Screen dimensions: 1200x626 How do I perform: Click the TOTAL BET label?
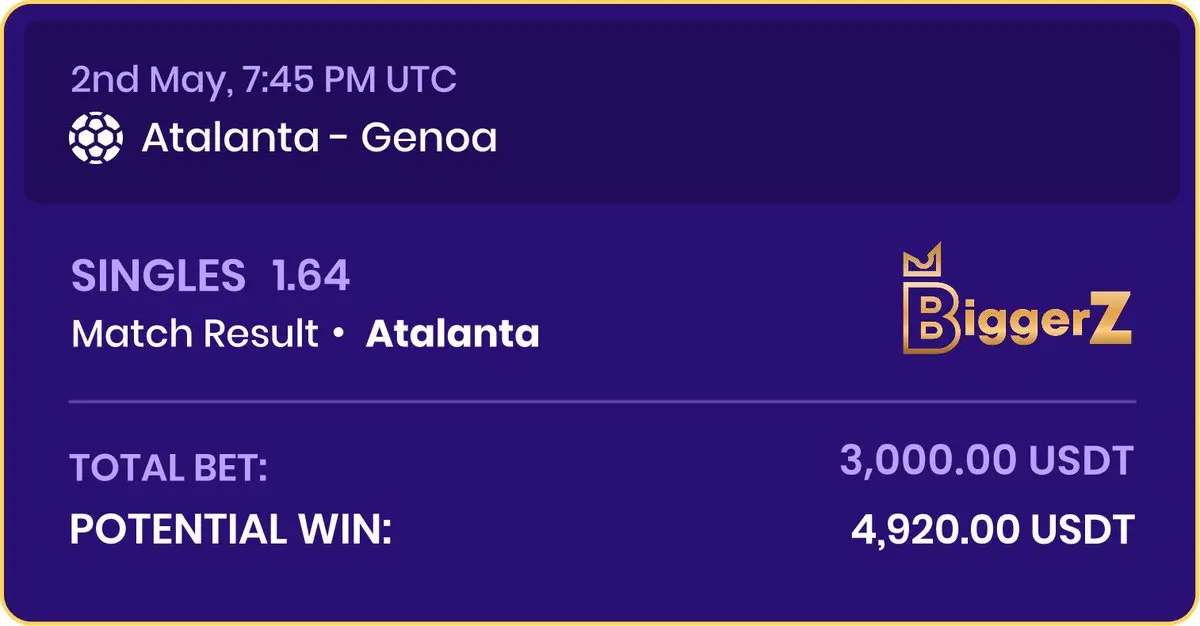pos(169,467)
